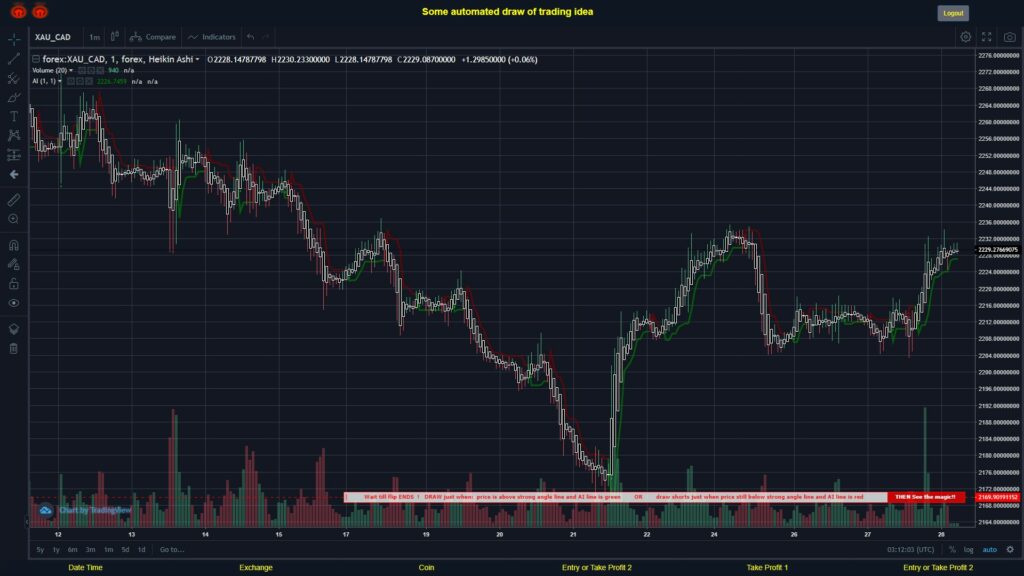Viewport: 1024px width, 576px height.
Task: Open chart settings gear in top toolbar
Action: tap(965, 37)
